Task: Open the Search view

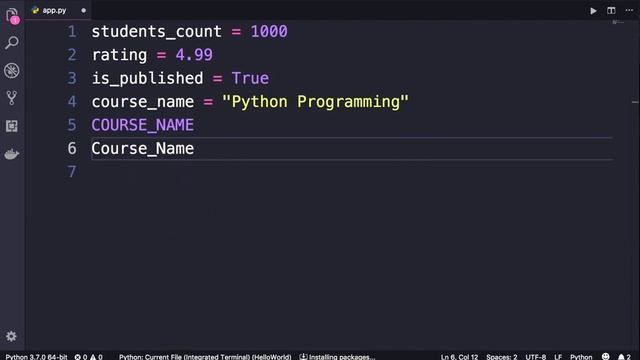Action: click(x=12, y=42)
